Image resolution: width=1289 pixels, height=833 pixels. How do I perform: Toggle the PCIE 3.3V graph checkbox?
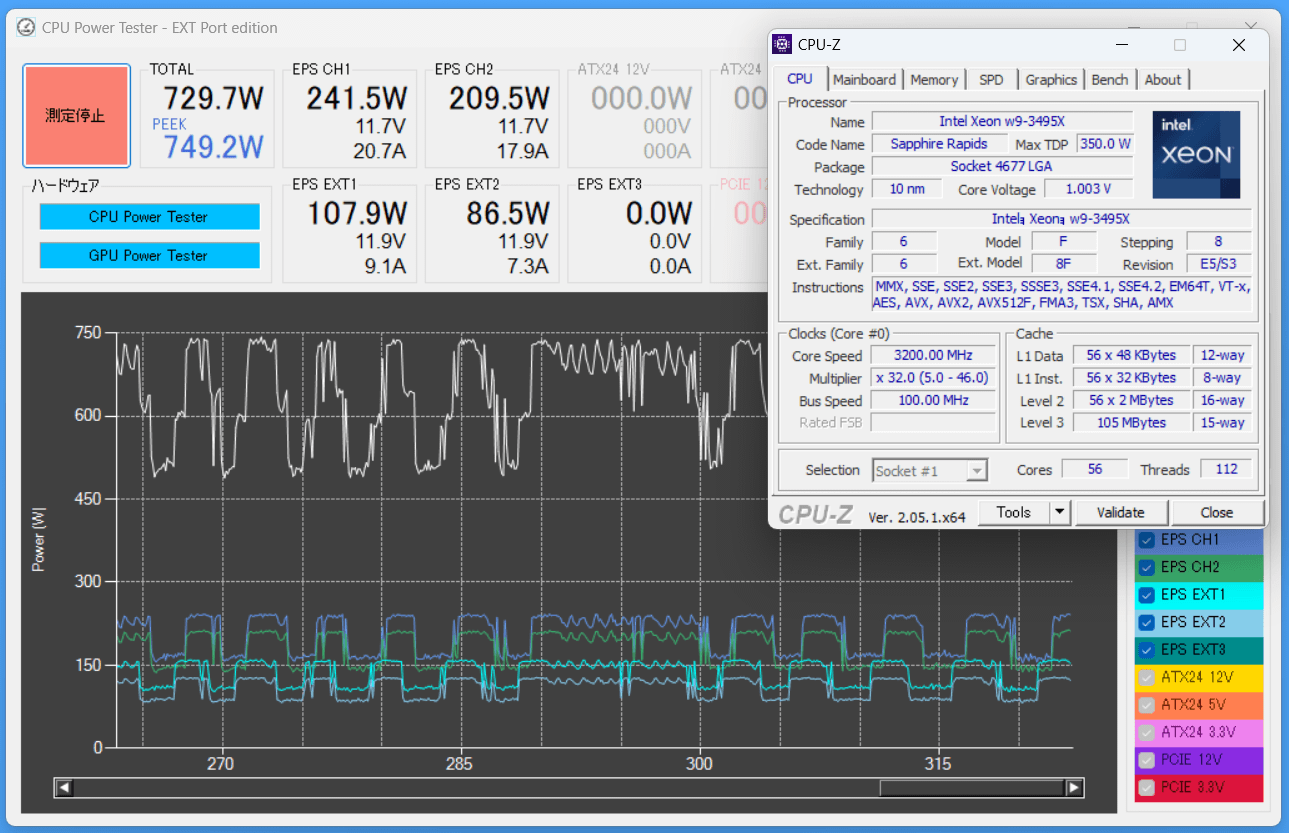point(1147,787)
